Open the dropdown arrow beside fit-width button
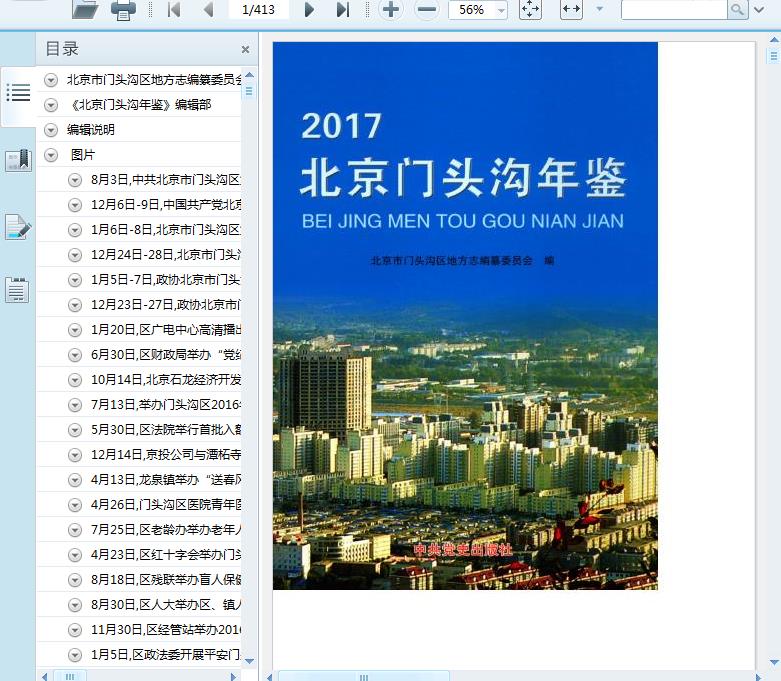The width and height of the screenshot is (781, 681). [x=599, y=10]
